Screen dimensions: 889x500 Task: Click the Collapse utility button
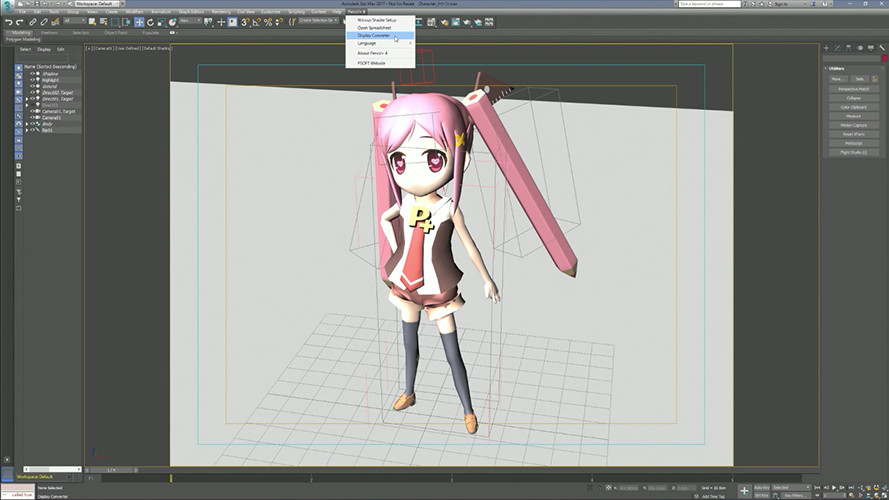click(853, 98)
